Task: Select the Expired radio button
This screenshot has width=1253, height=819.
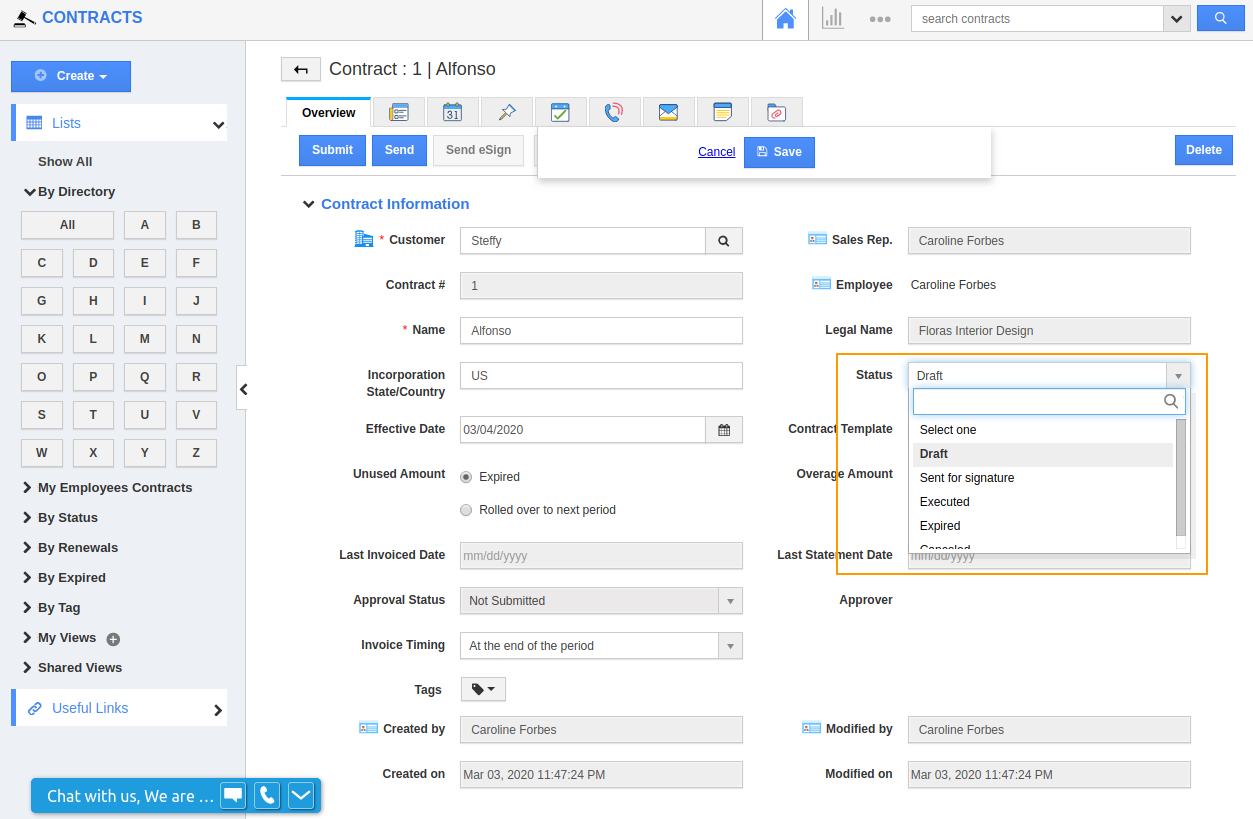Action: [x=465, y=477]
